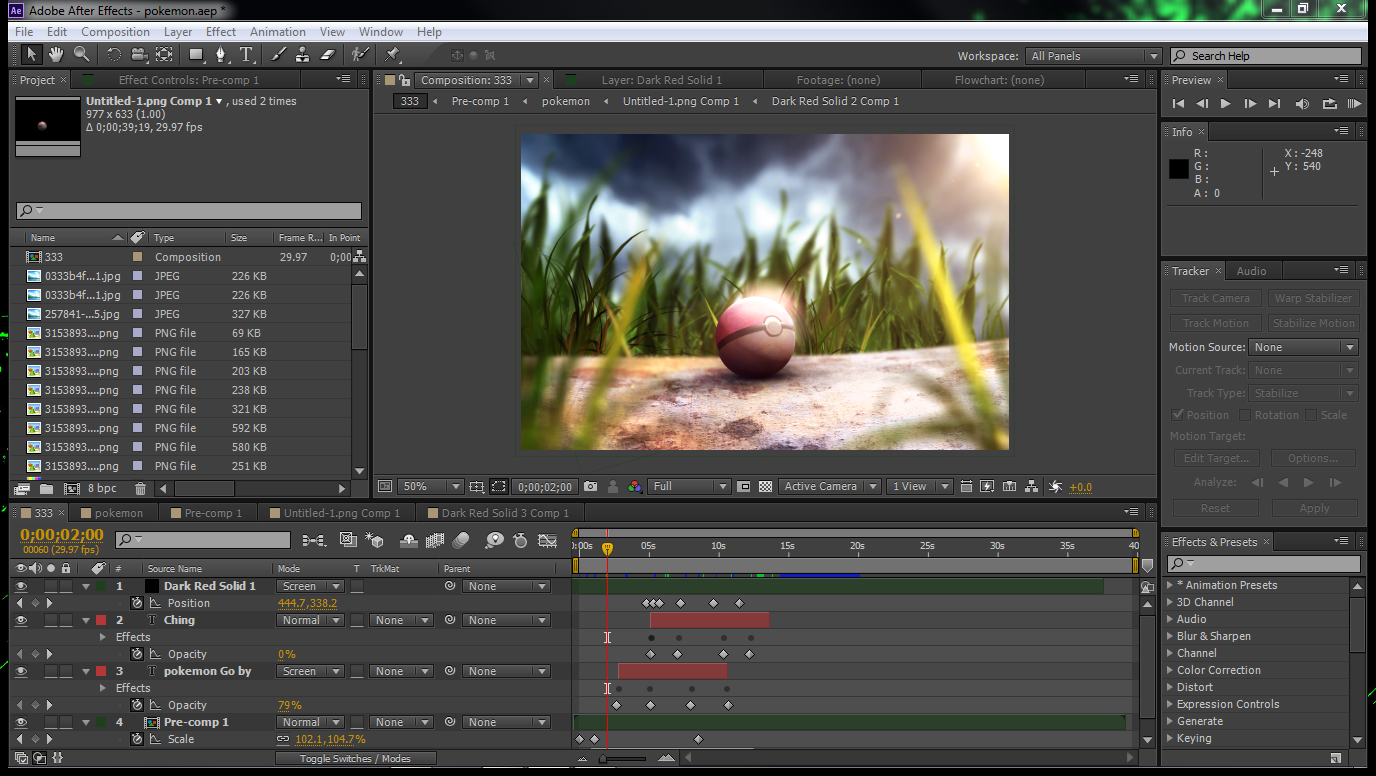Select the Brush tool
The width and height of the screenshot is (1376, 776).
279,55
